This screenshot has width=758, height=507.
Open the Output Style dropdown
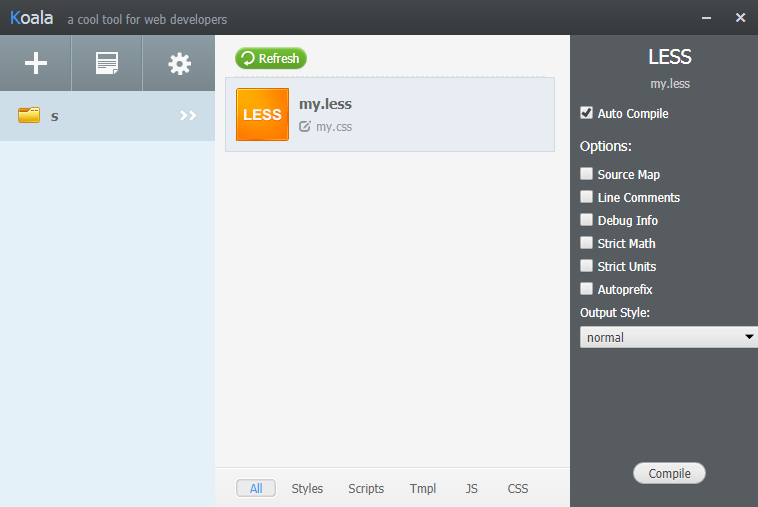tap(668, 337)
